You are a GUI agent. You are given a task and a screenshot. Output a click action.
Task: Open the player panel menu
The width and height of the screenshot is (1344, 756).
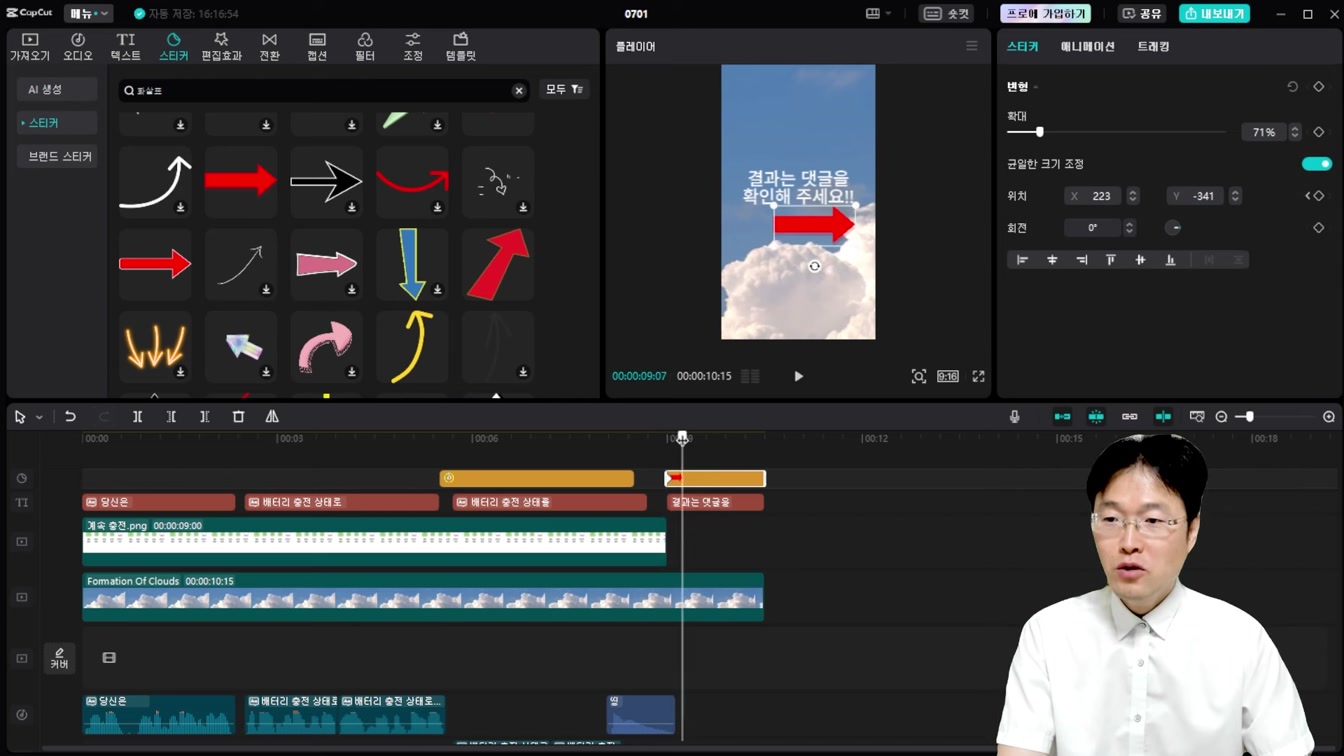[x=971, y=46]
